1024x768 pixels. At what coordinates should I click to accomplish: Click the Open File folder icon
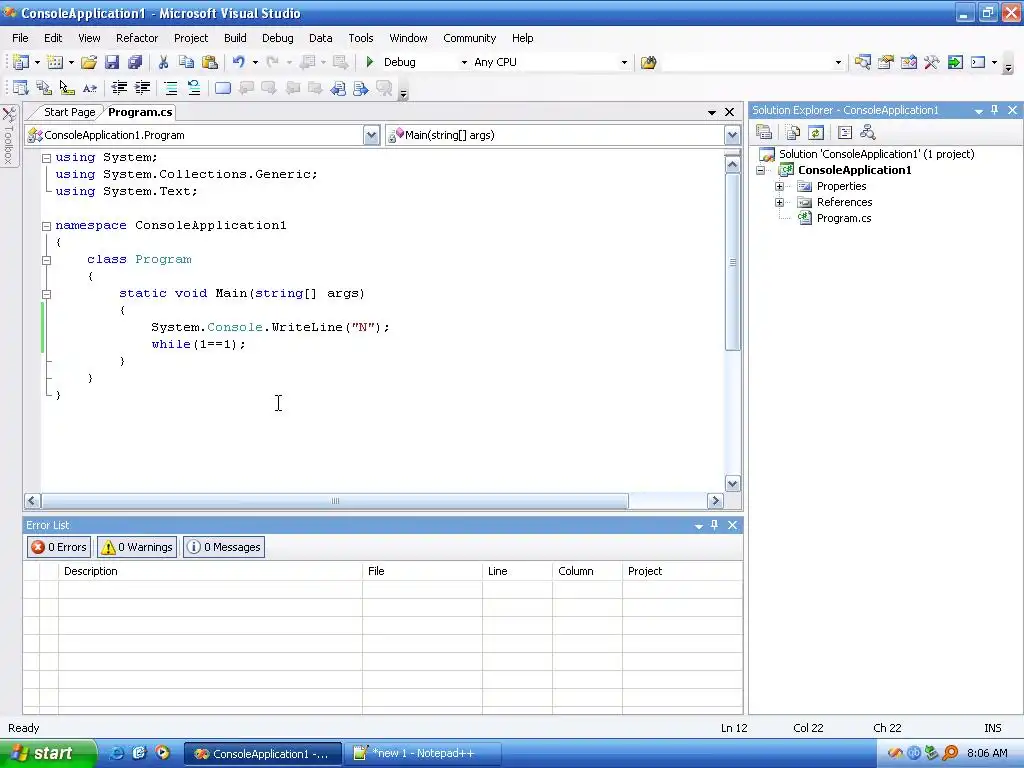[x=89, y=62]
